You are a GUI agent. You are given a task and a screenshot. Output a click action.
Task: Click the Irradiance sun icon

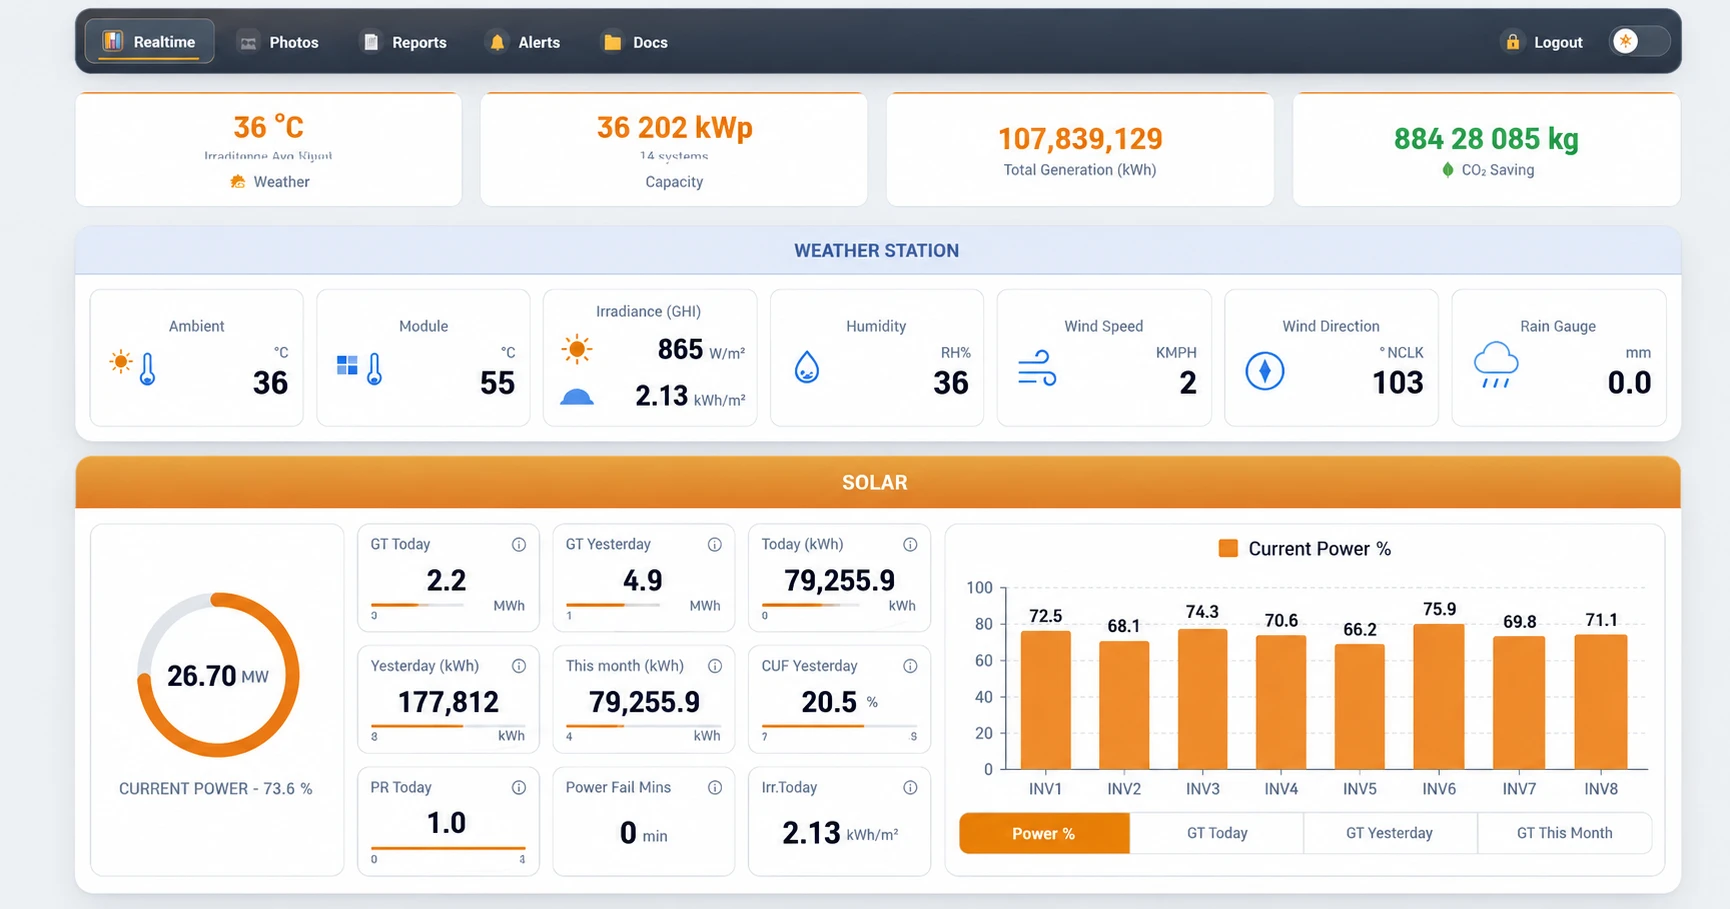[576, 349]
